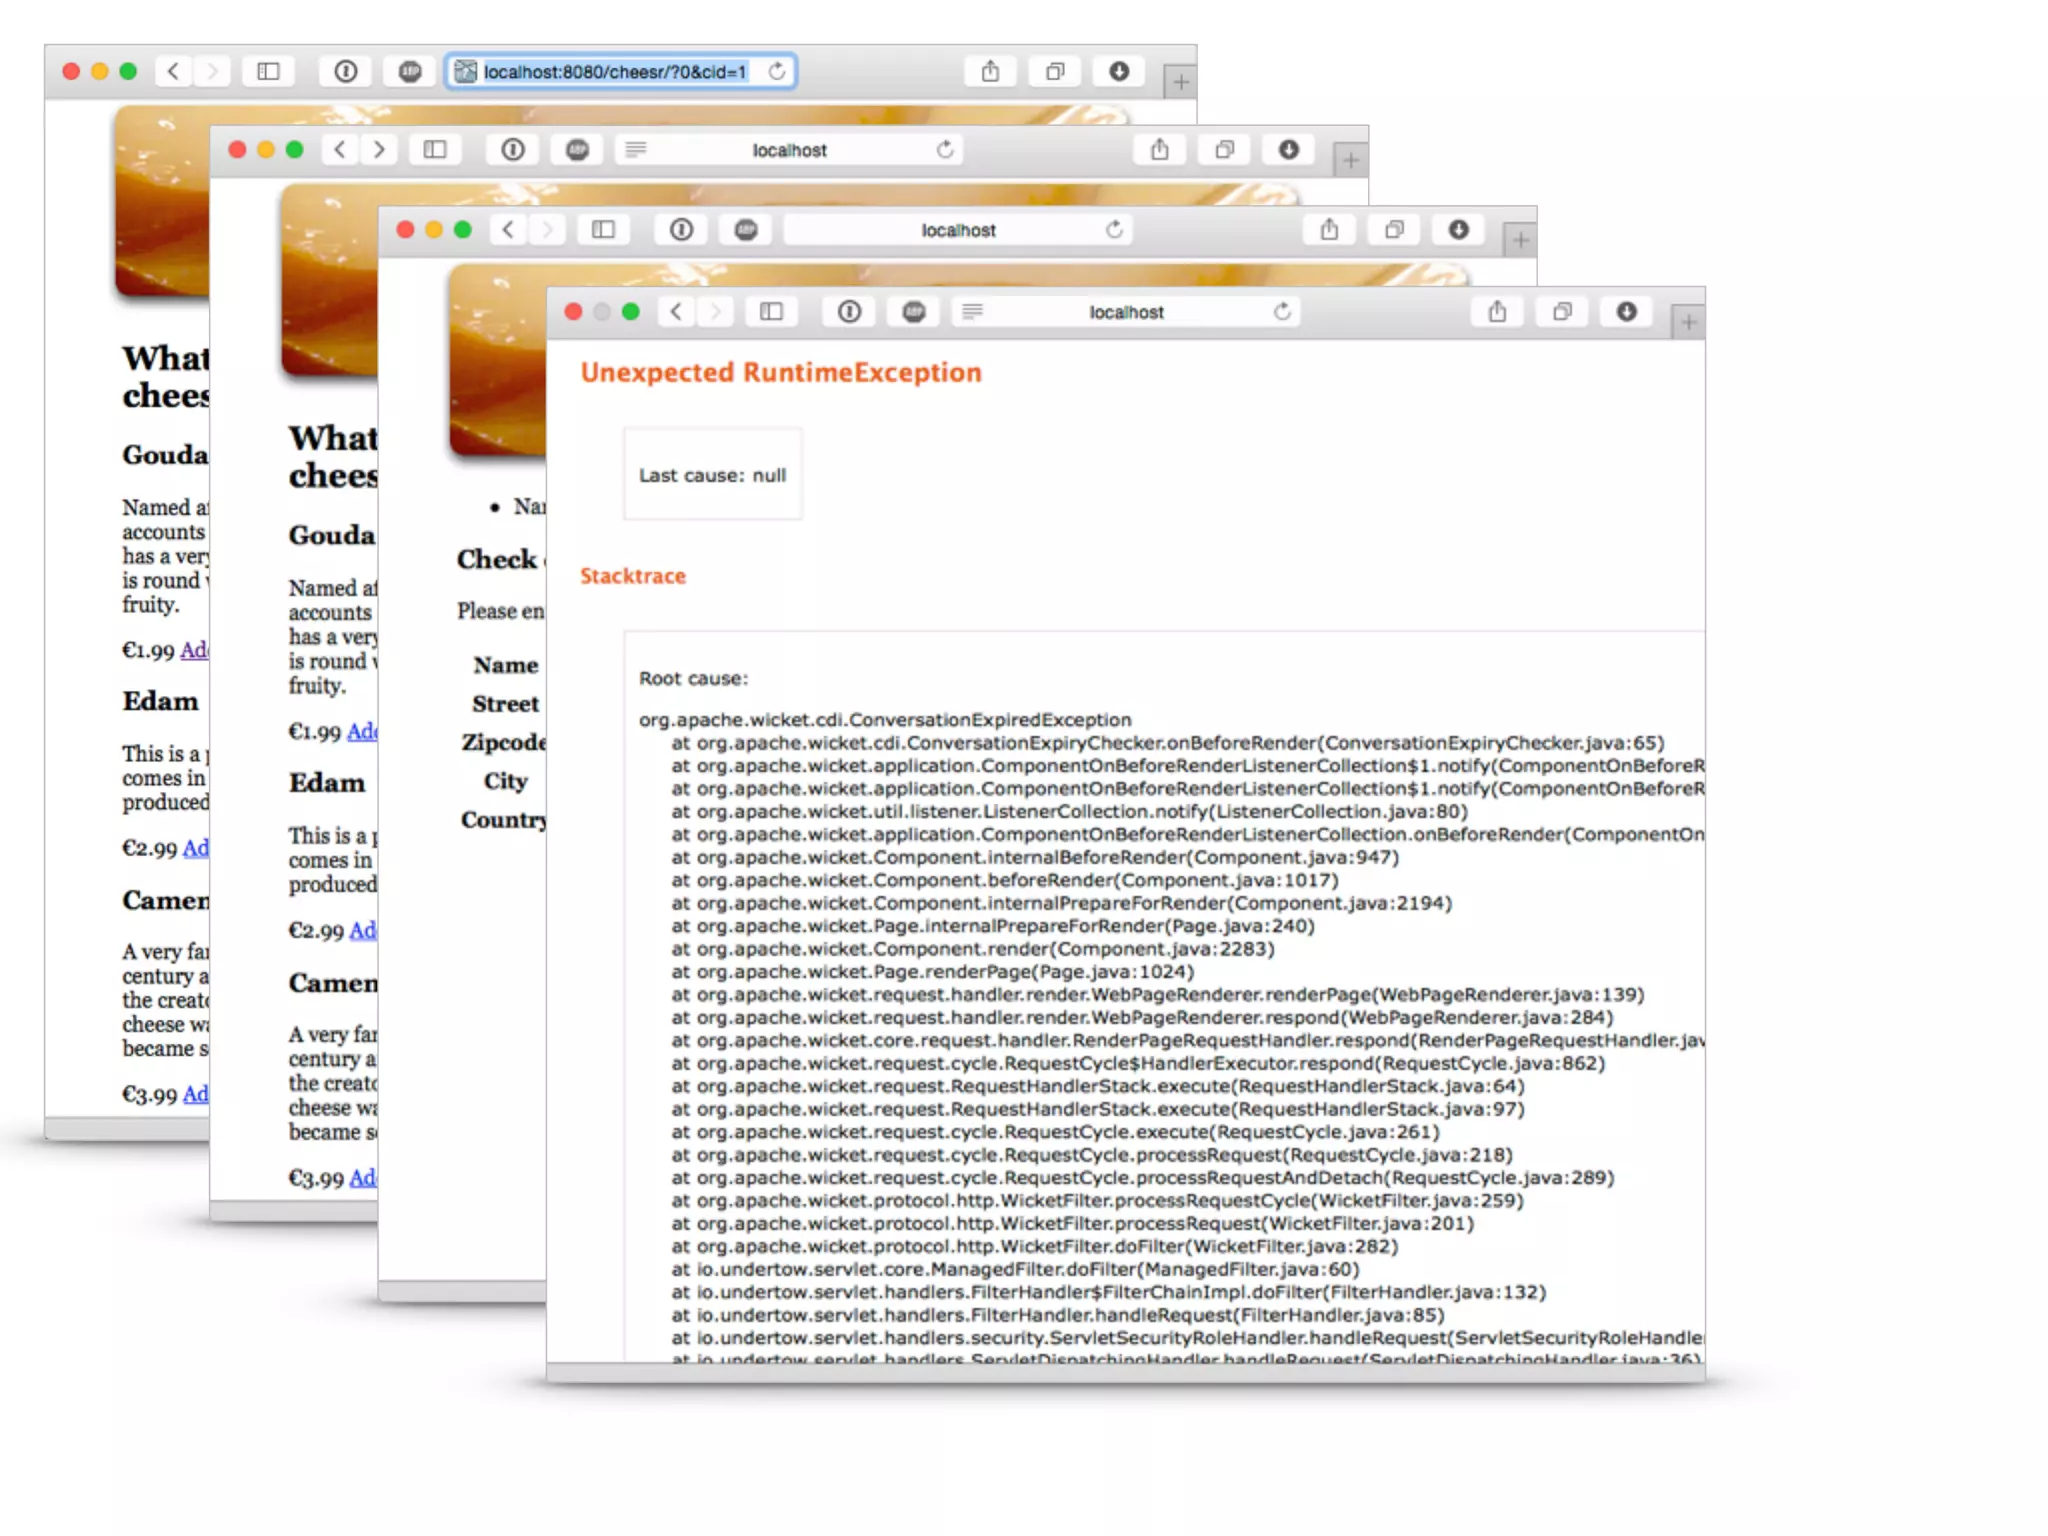This screenshot has height=1536, width=2048.
Task: Go back in the frontmost Safari window
Action: pos(677,312)
